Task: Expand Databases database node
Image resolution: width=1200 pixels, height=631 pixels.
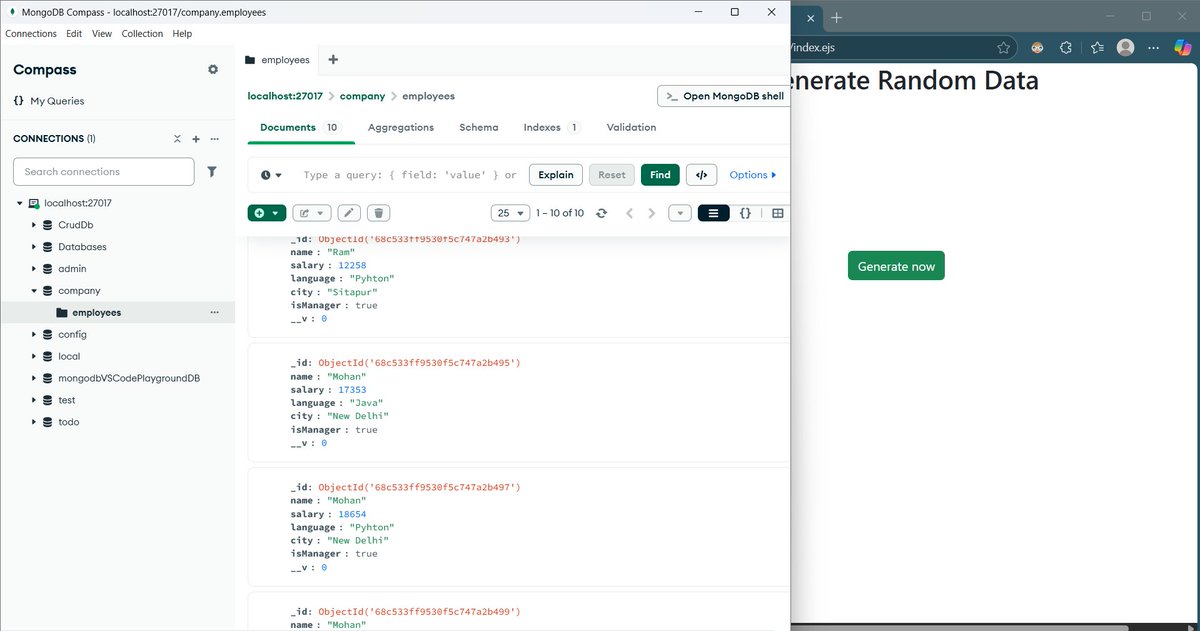Action: coord(33,247)
